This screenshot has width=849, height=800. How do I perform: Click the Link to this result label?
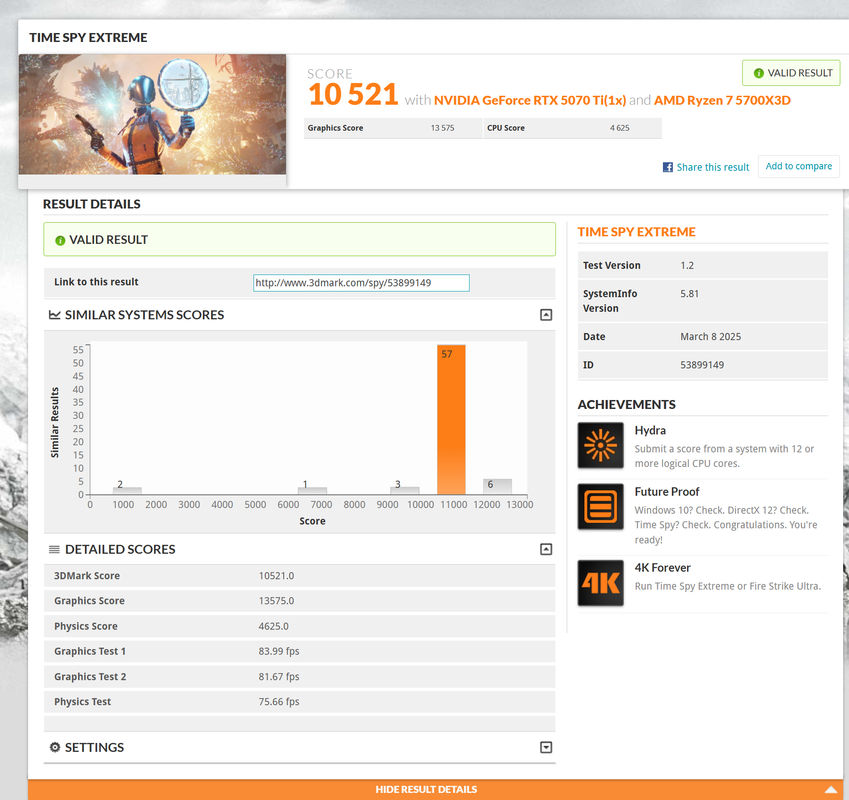[96, 282]
